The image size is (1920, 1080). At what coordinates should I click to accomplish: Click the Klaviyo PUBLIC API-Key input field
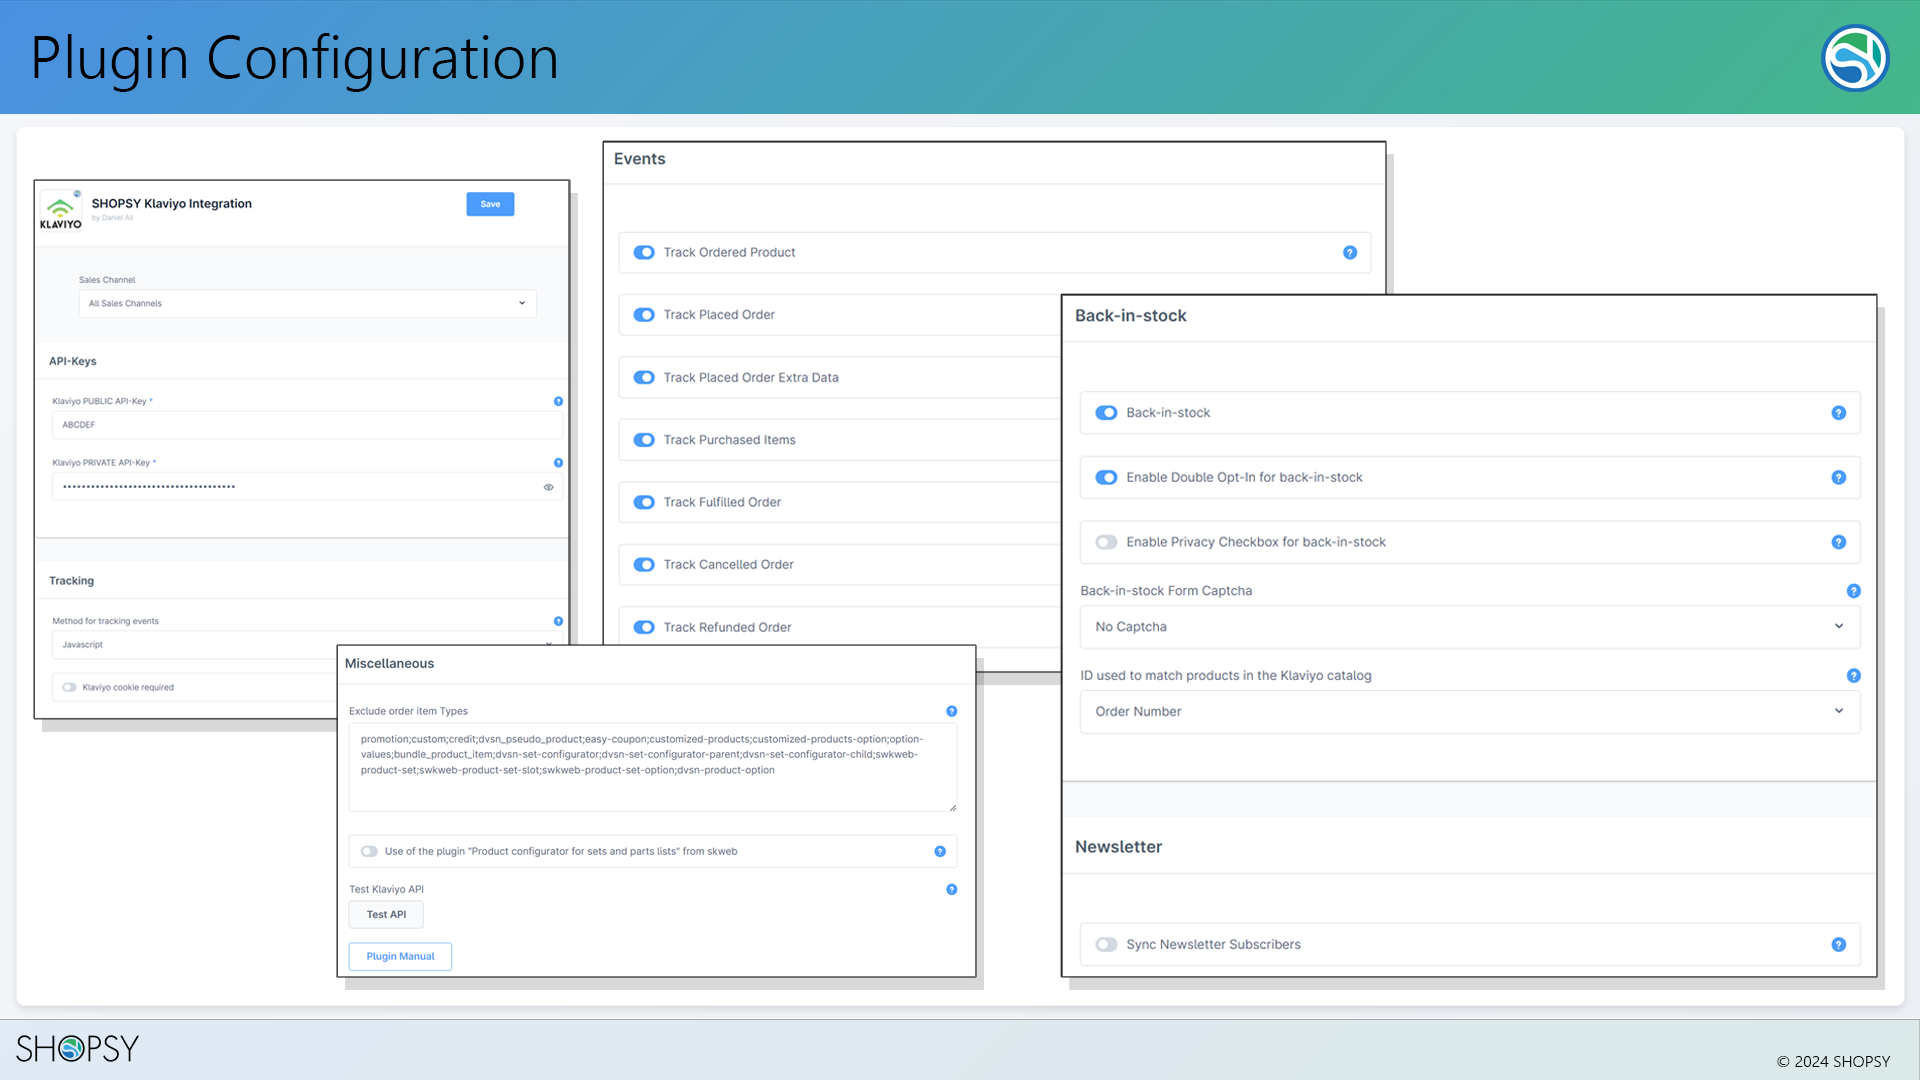pyautogui.click(x=307, y=425)
